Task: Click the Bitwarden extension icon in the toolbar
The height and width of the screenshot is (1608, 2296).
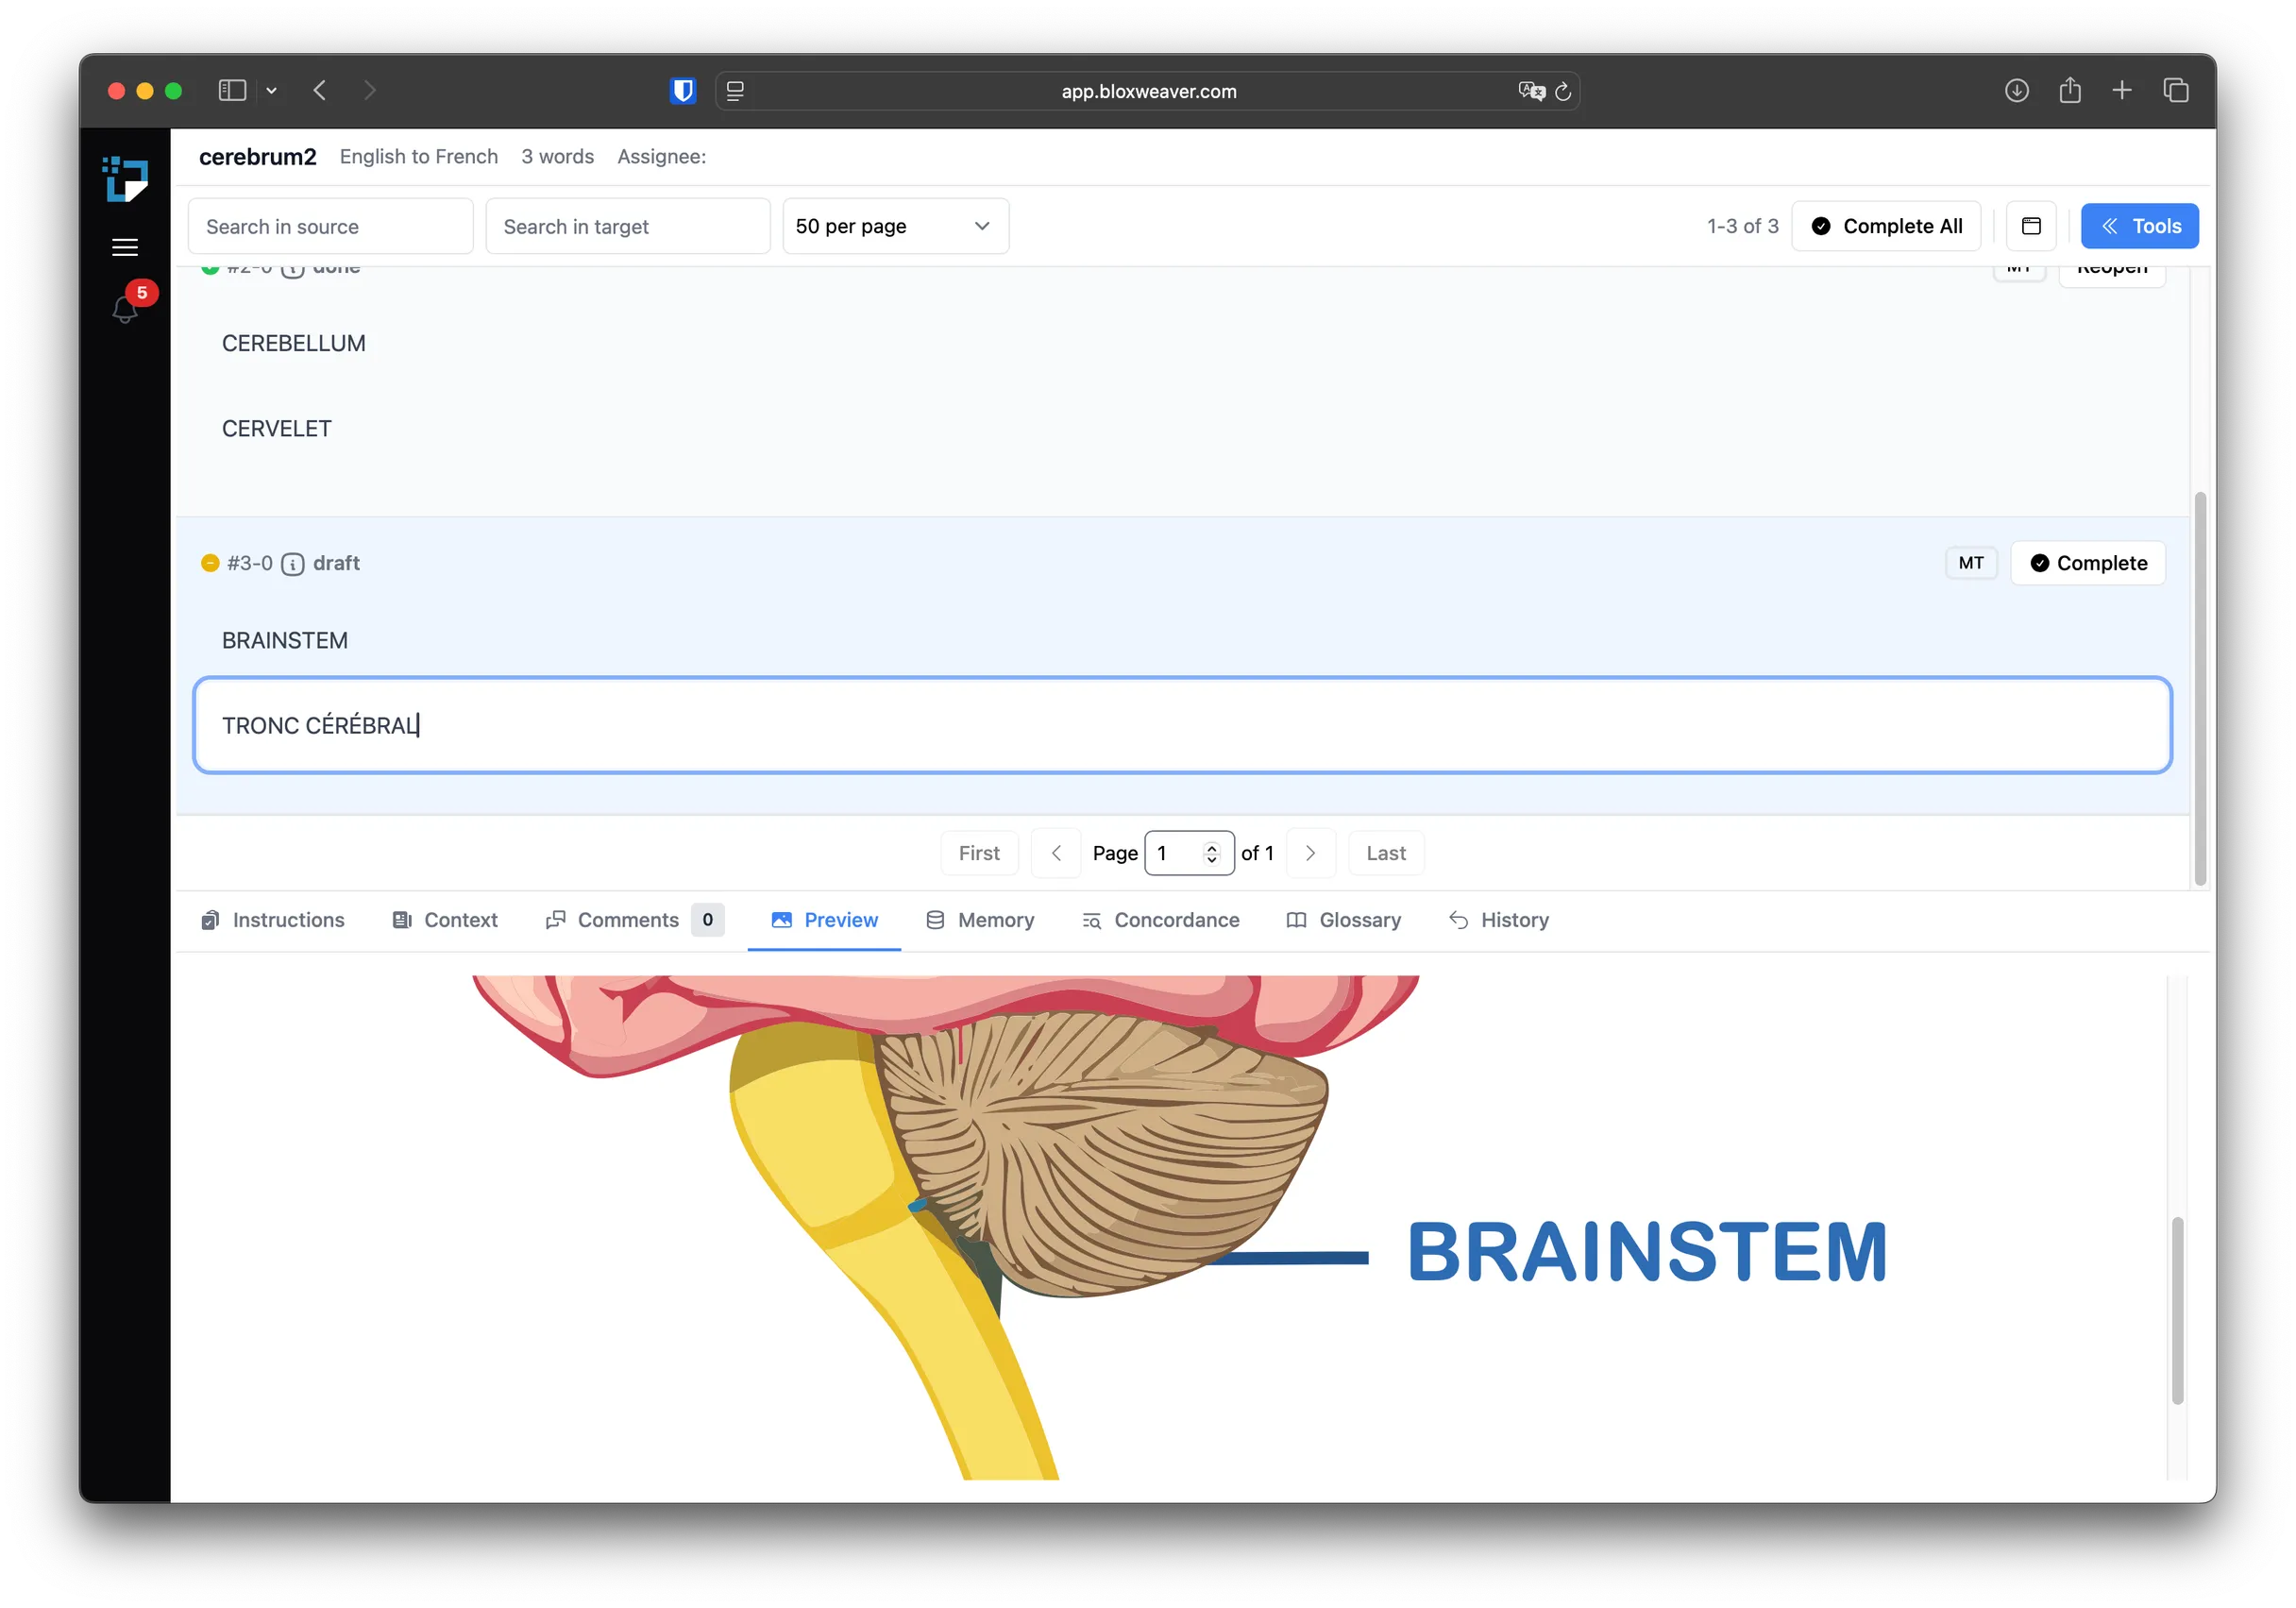Action: (683, 90)
